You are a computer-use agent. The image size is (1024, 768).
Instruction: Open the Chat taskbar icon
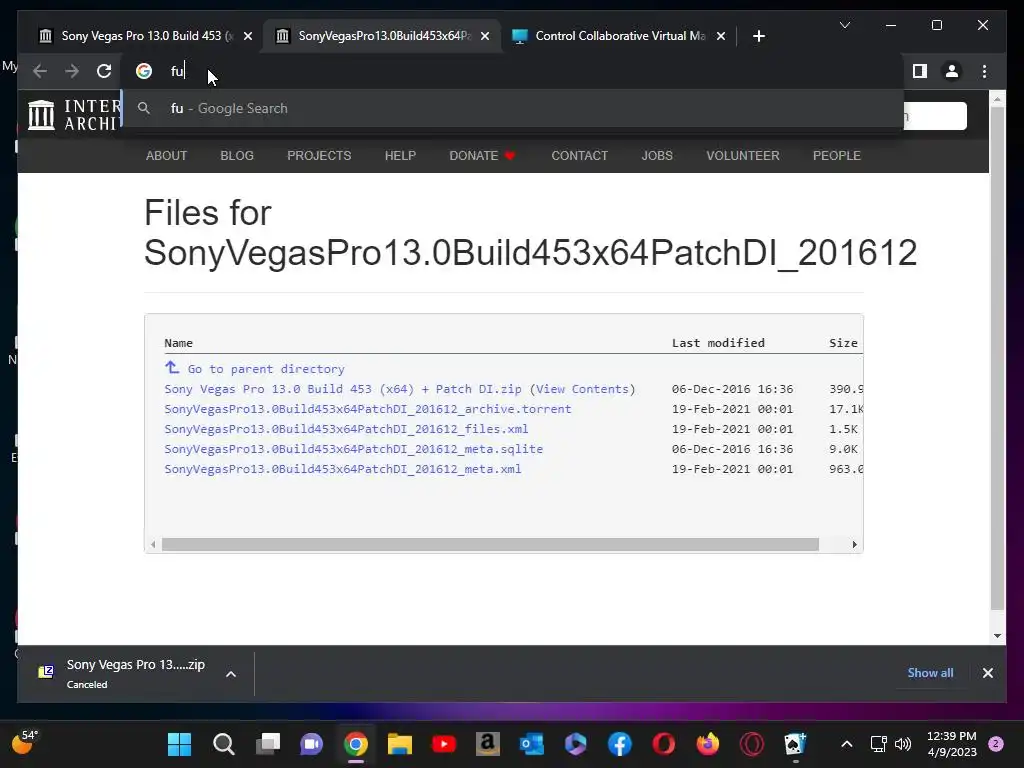pyautogui.click(x=312, y=744)
